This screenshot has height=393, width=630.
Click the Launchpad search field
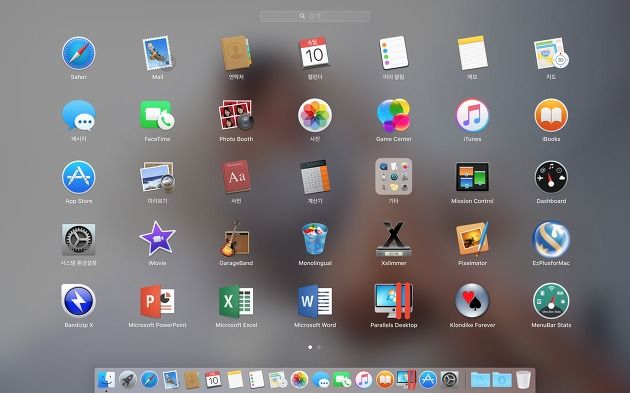point(315,16)
